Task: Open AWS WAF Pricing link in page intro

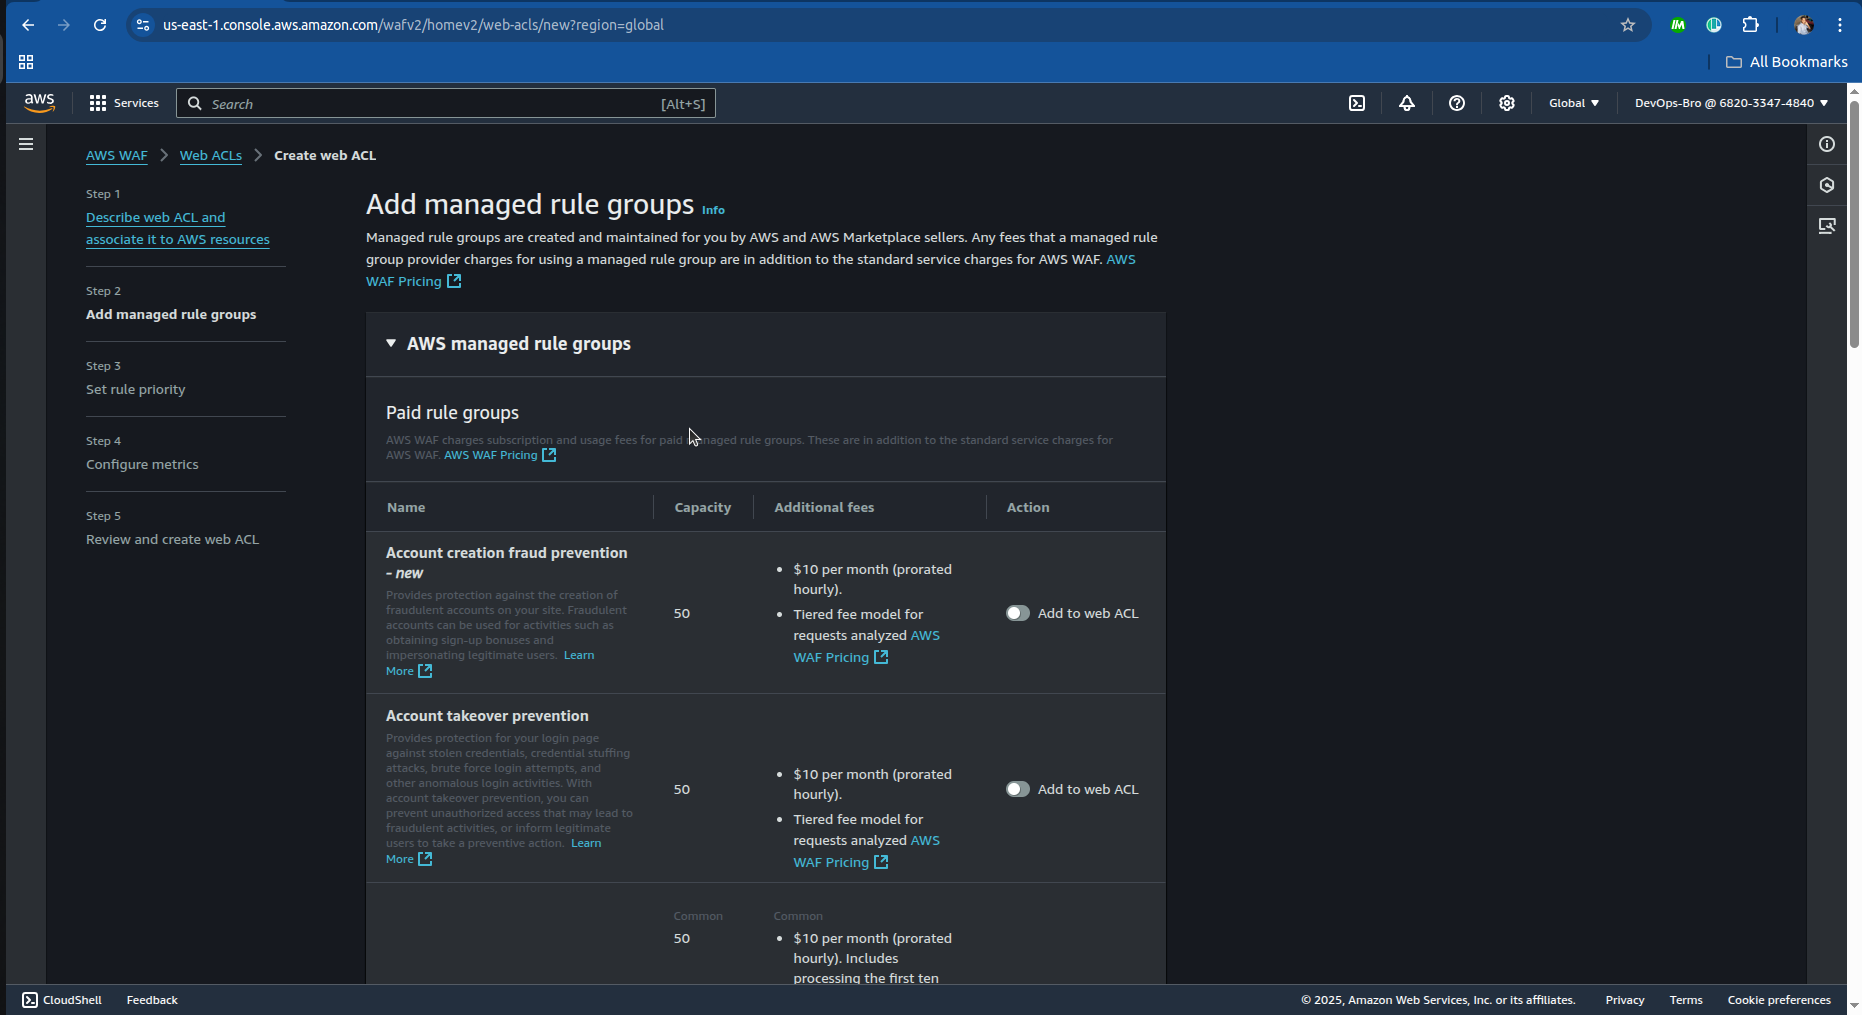Action: tap(413, 281)
